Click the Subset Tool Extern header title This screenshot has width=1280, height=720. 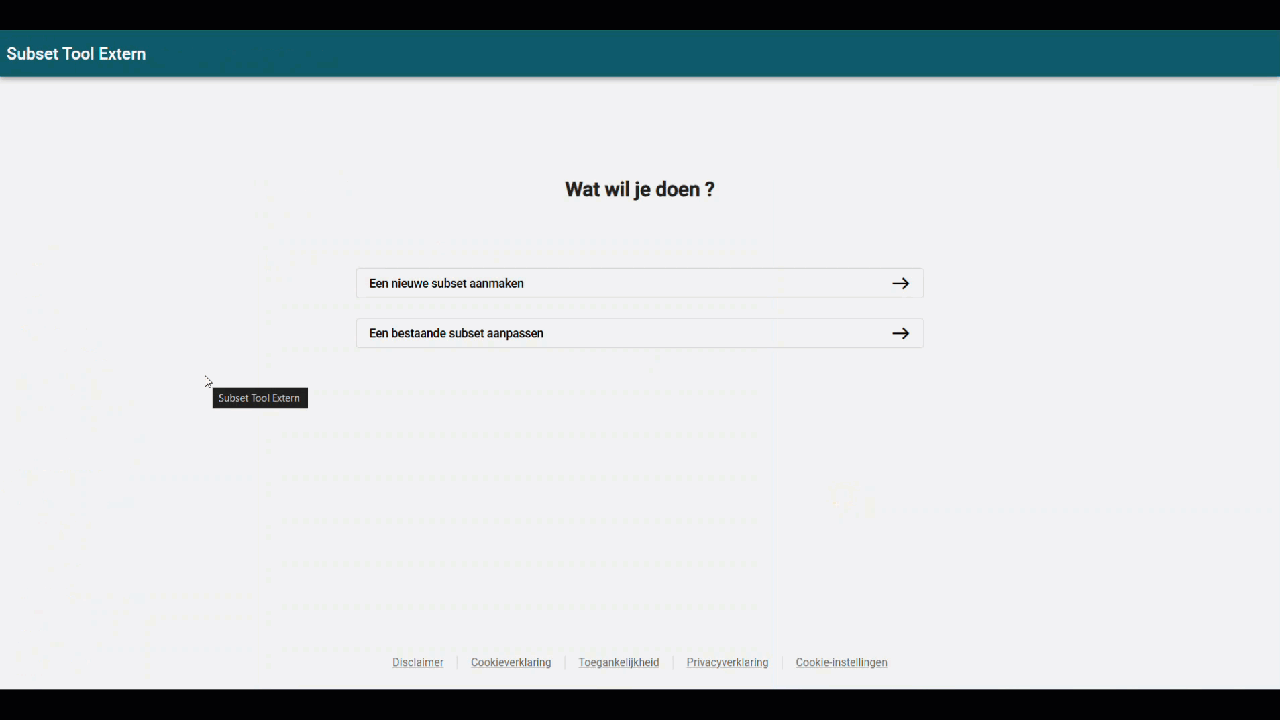76,54
